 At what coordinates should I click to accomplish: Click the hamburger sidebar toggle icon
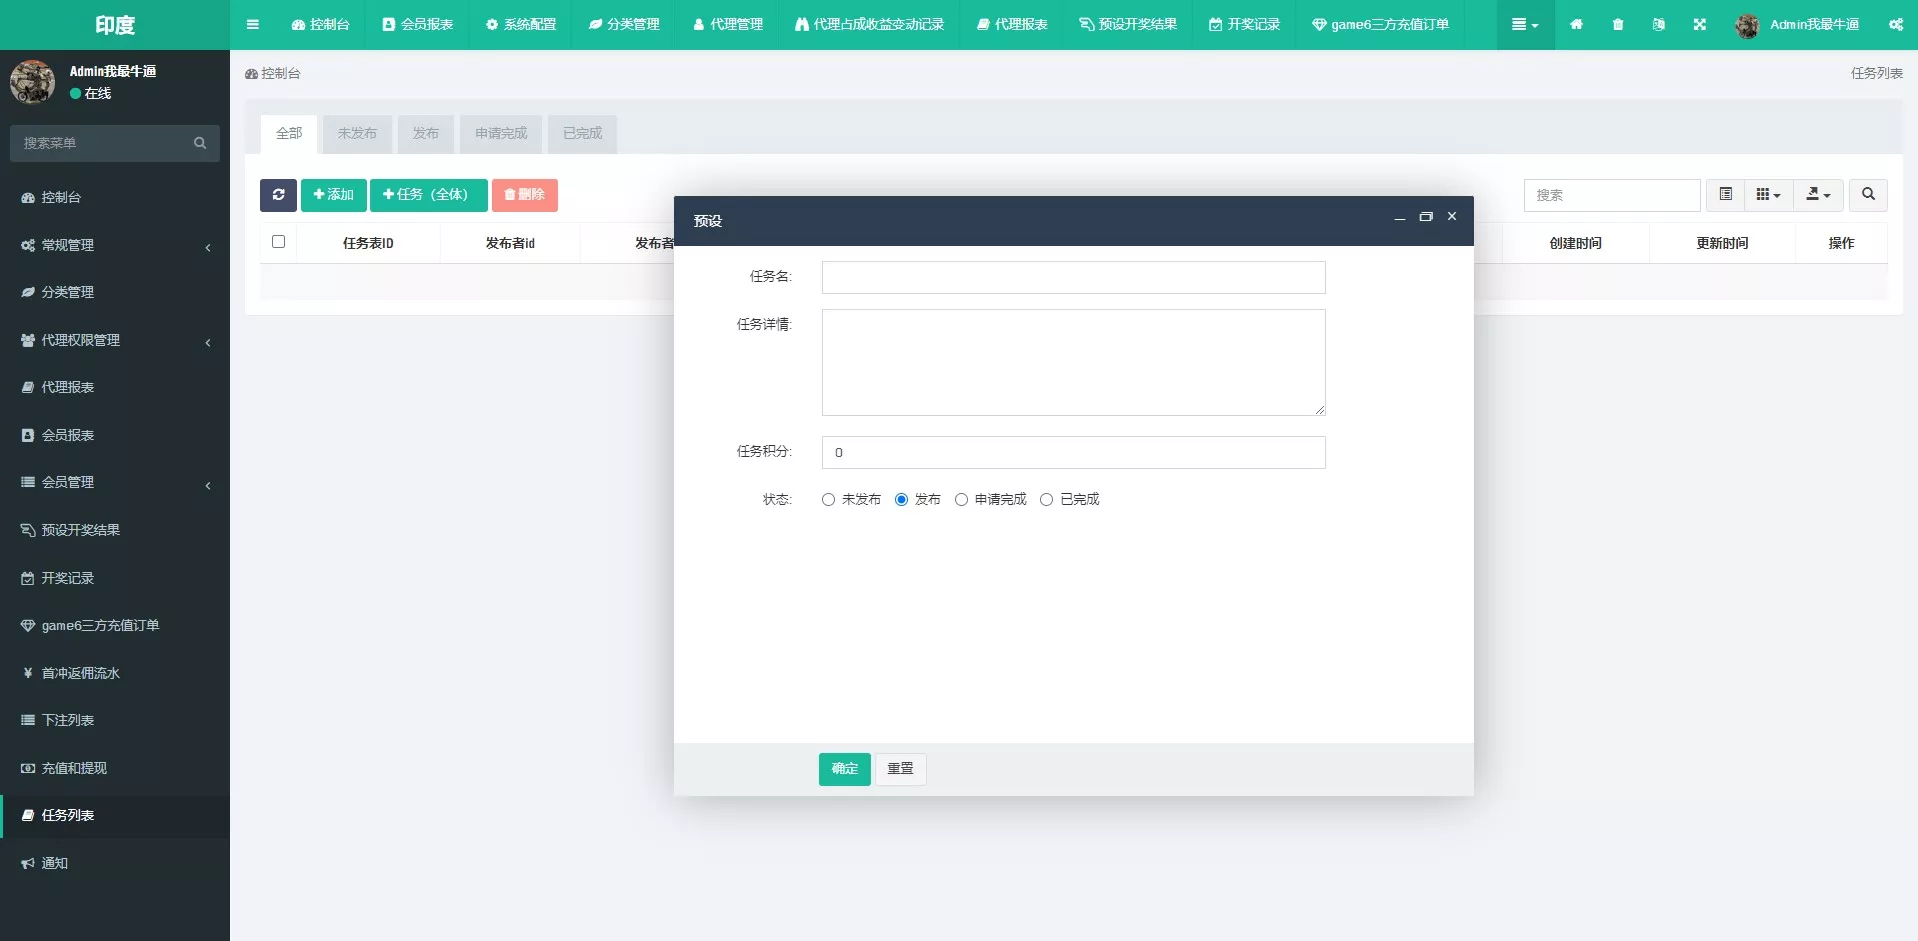[x=253, y=25]
